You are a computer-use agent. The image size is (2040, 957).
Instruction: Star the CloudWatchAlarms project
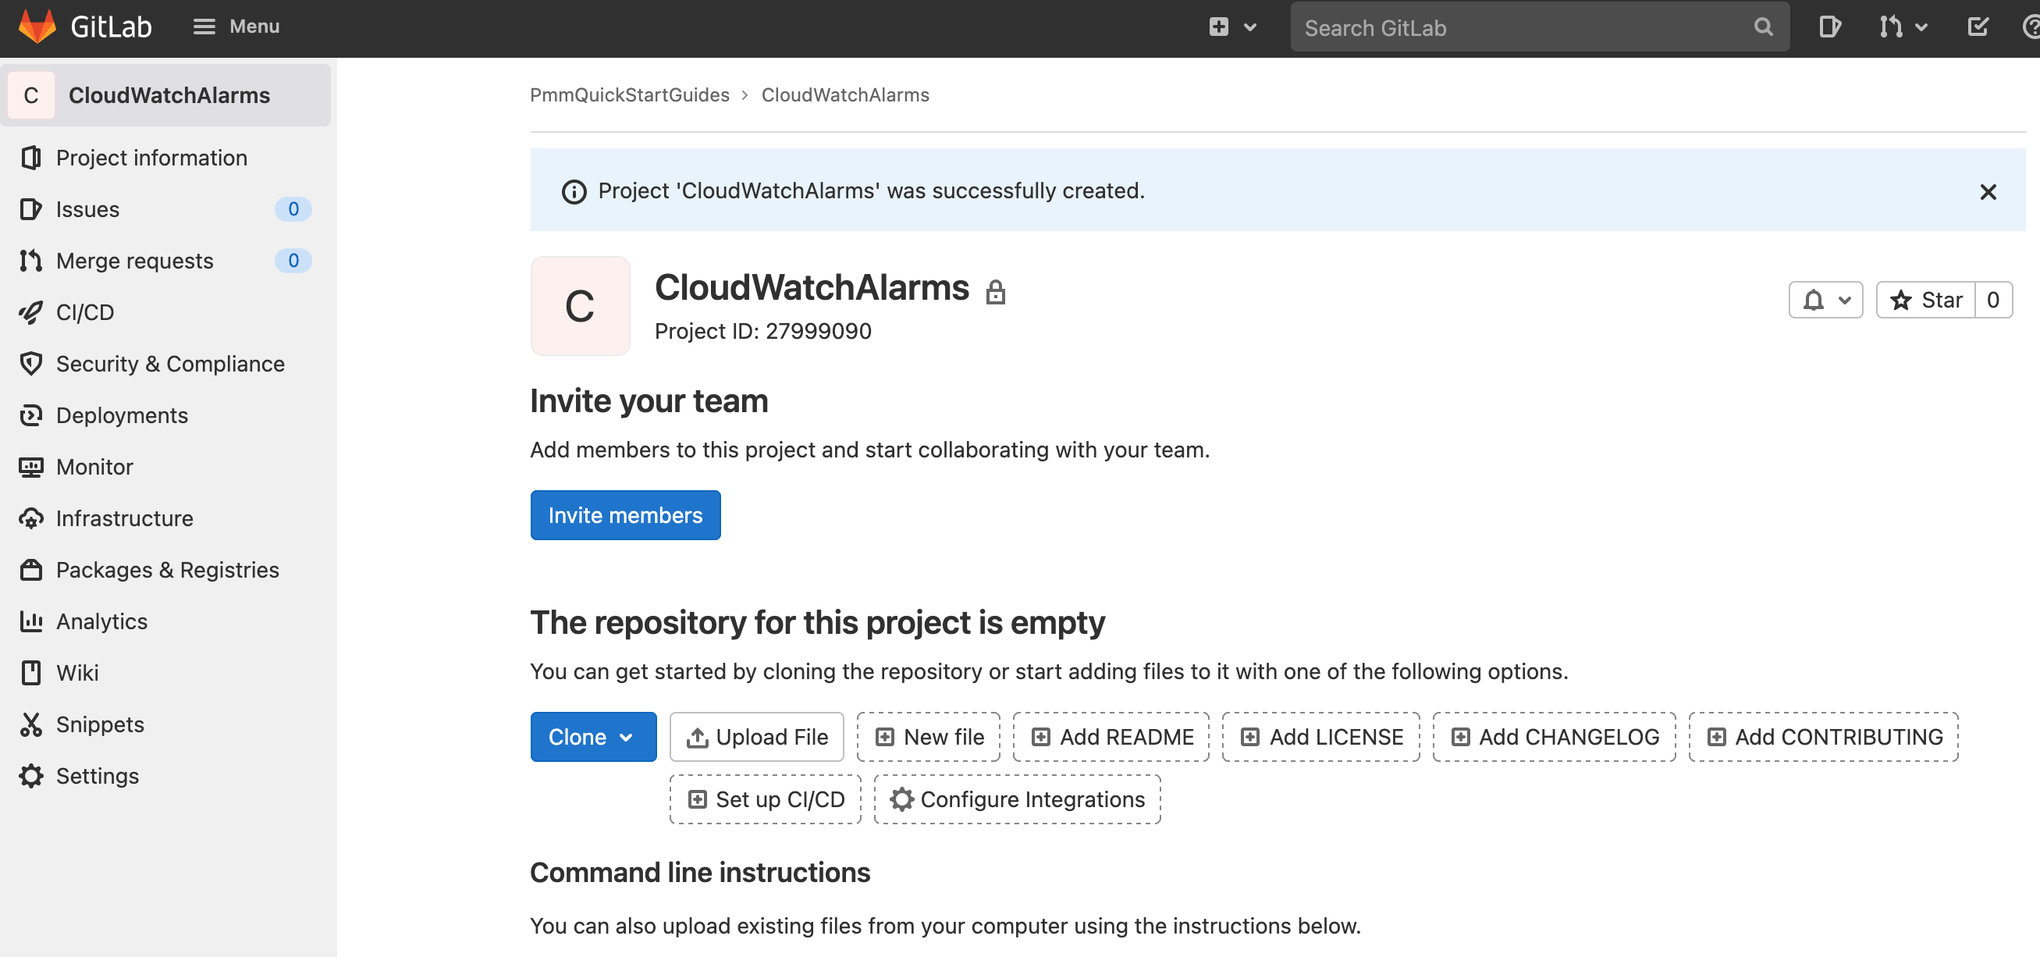click(x=1926, y=299)
